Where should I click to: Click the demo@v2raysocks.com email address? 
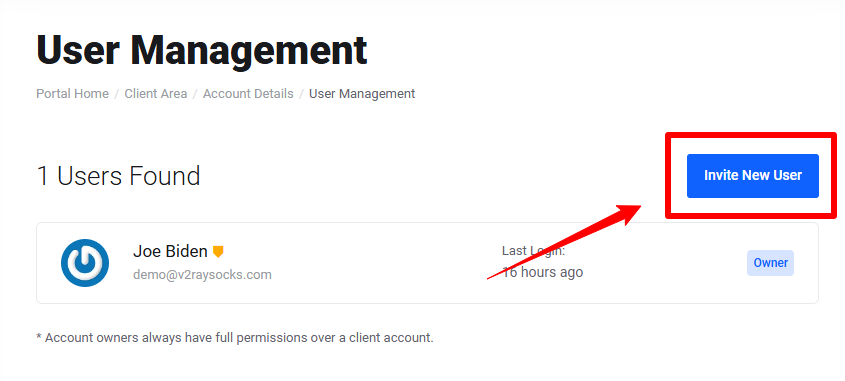click(202, 275)
